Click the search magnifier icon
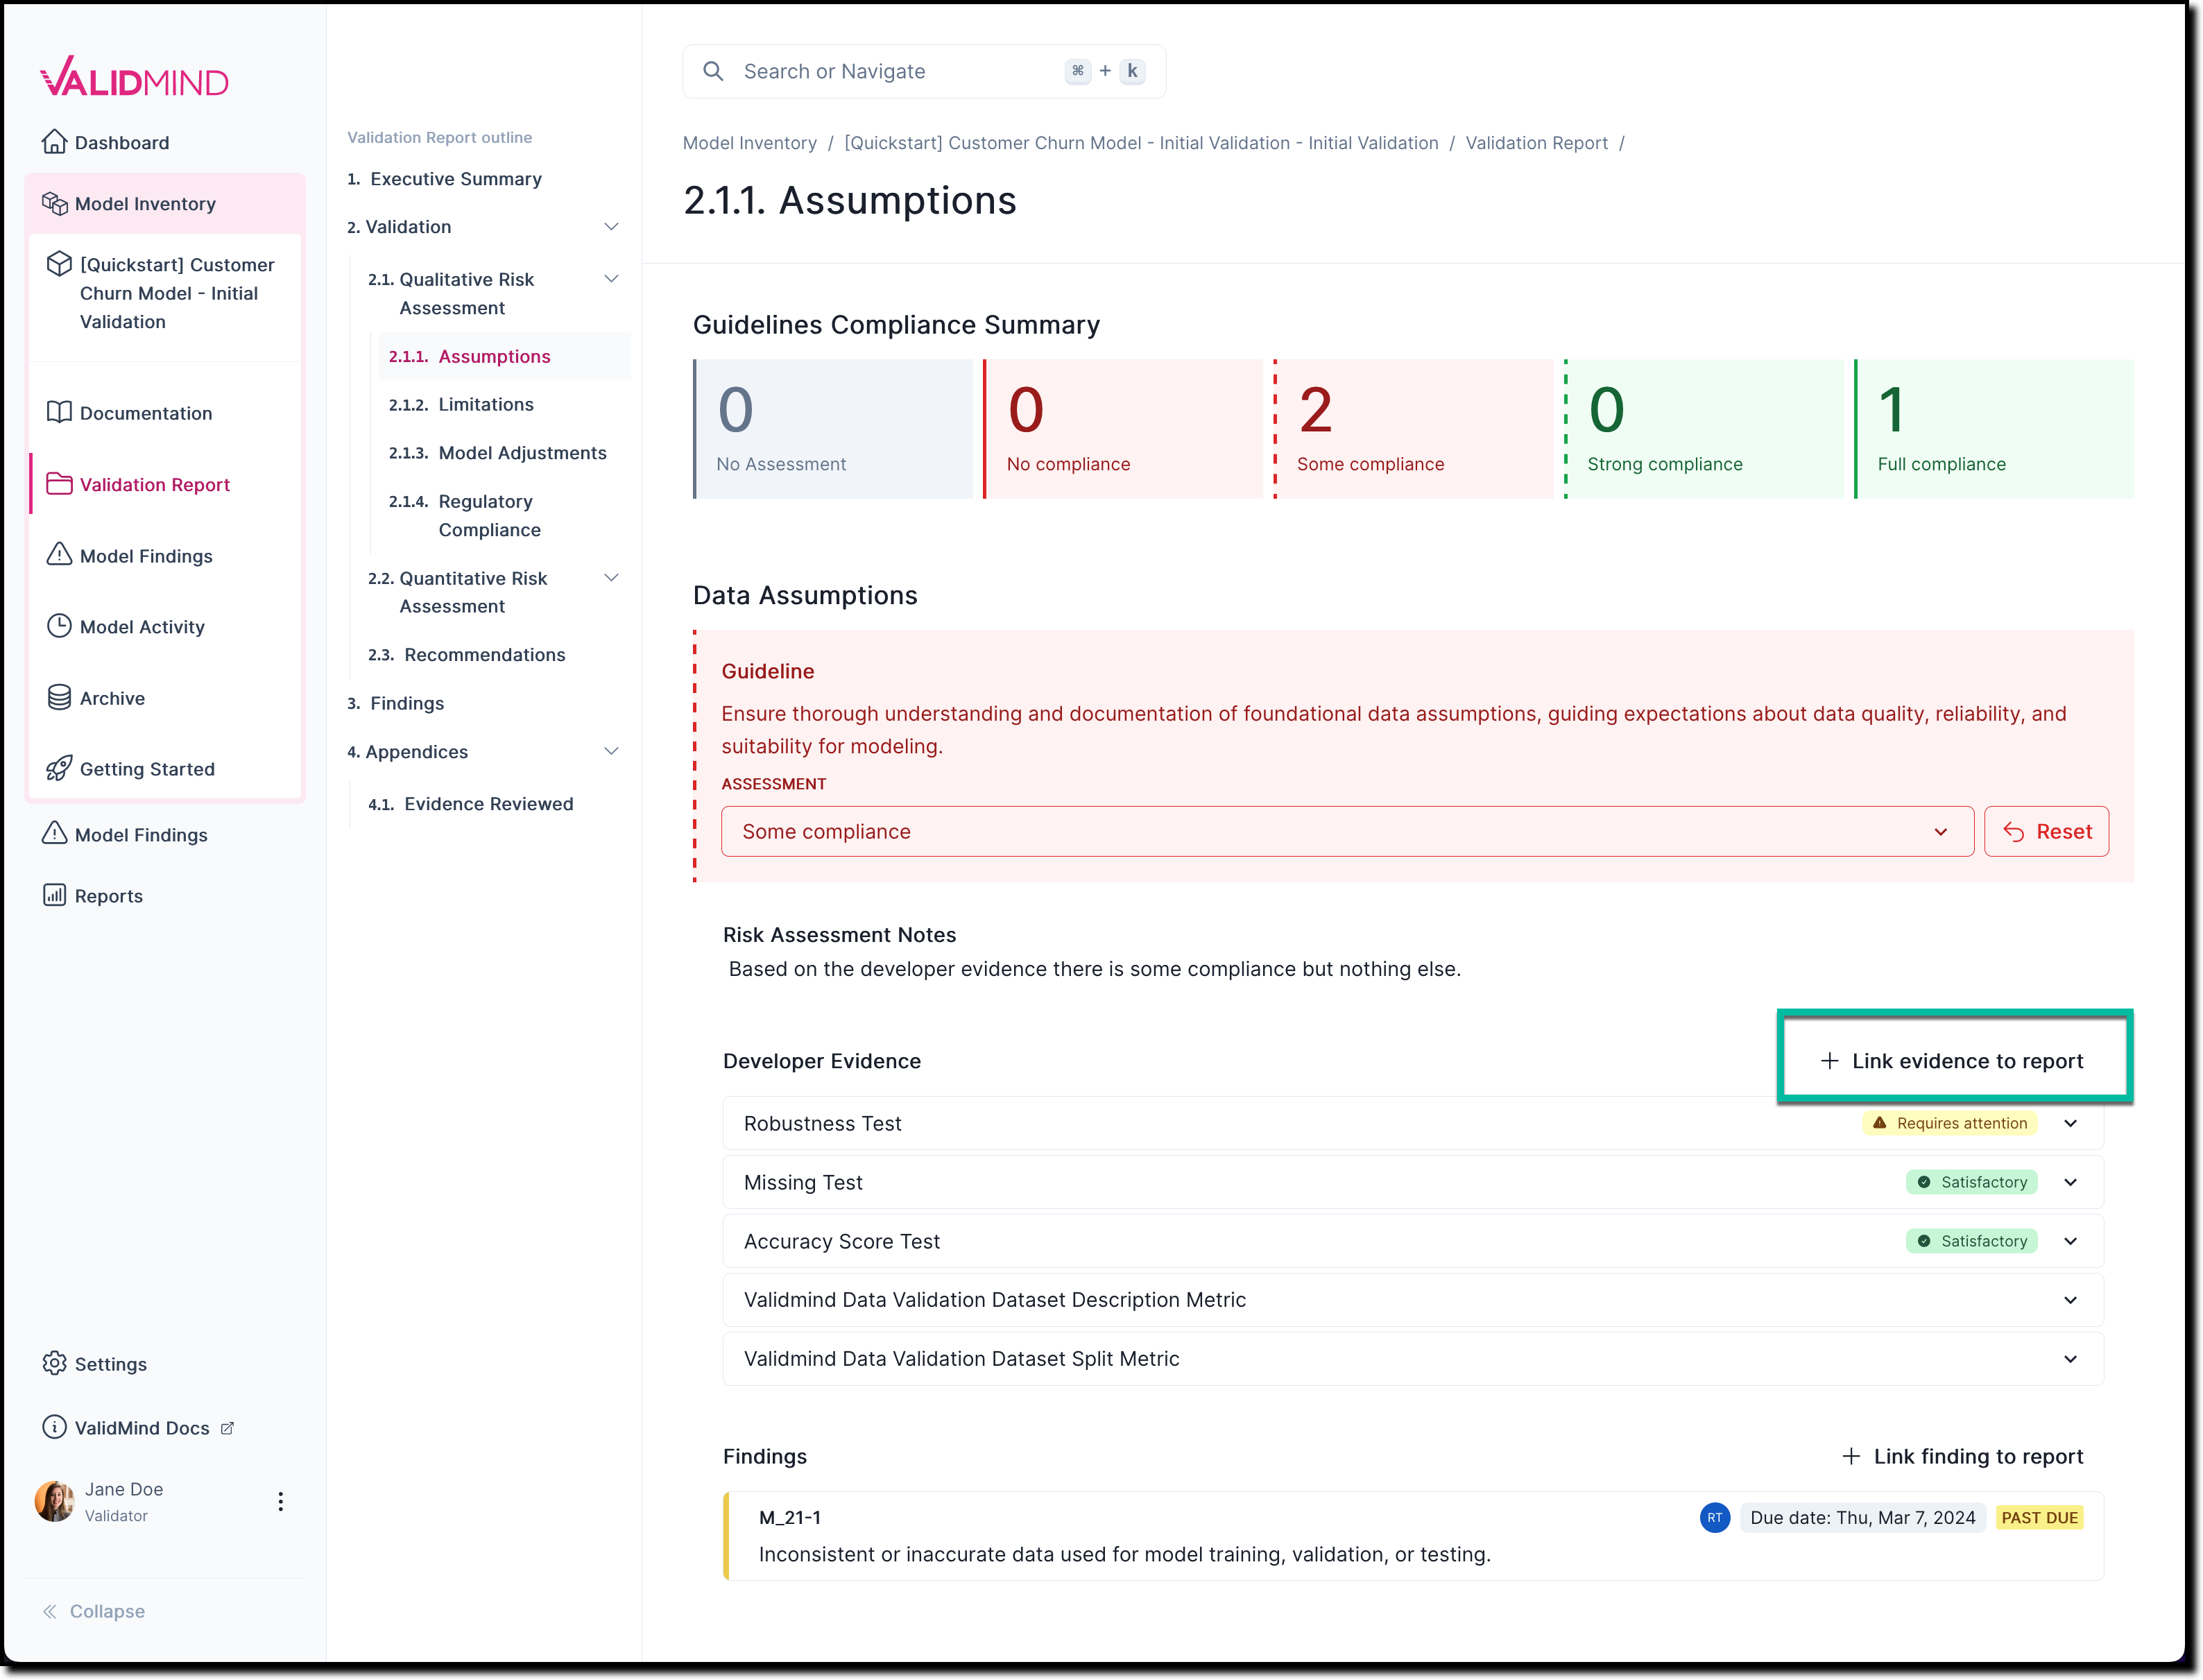This screenshot has width=2203, height=1680. tap(714, 71)
